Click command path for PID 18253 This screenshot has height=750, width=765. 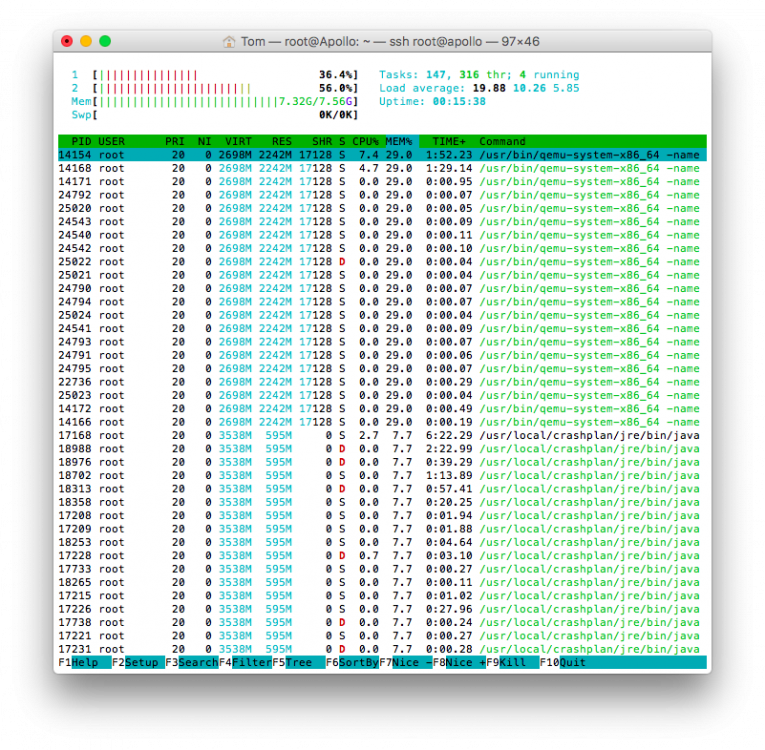[589, 543]
